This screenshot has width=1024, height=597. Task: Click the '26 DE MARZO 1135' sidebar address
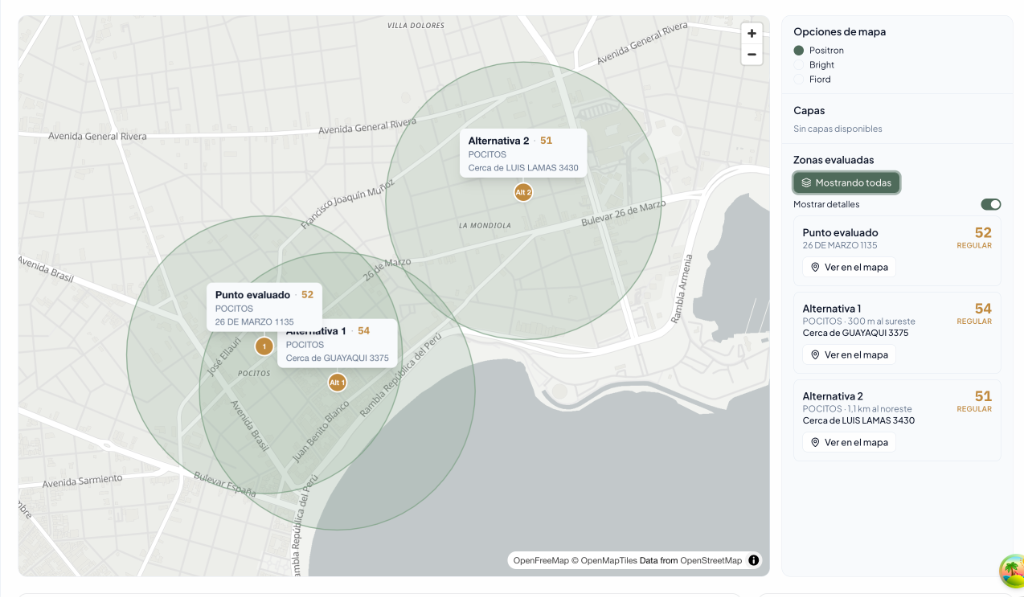(840, 245)
